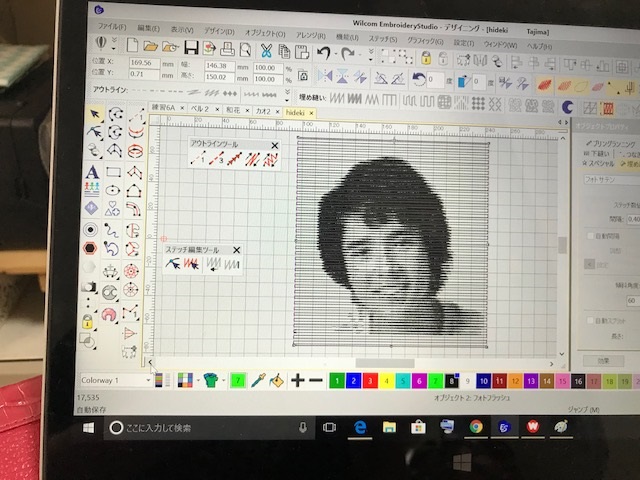The height and width of the screenshot is (480, 640).
Task: Click the plus Add color icon
Action: coord(298,380)
